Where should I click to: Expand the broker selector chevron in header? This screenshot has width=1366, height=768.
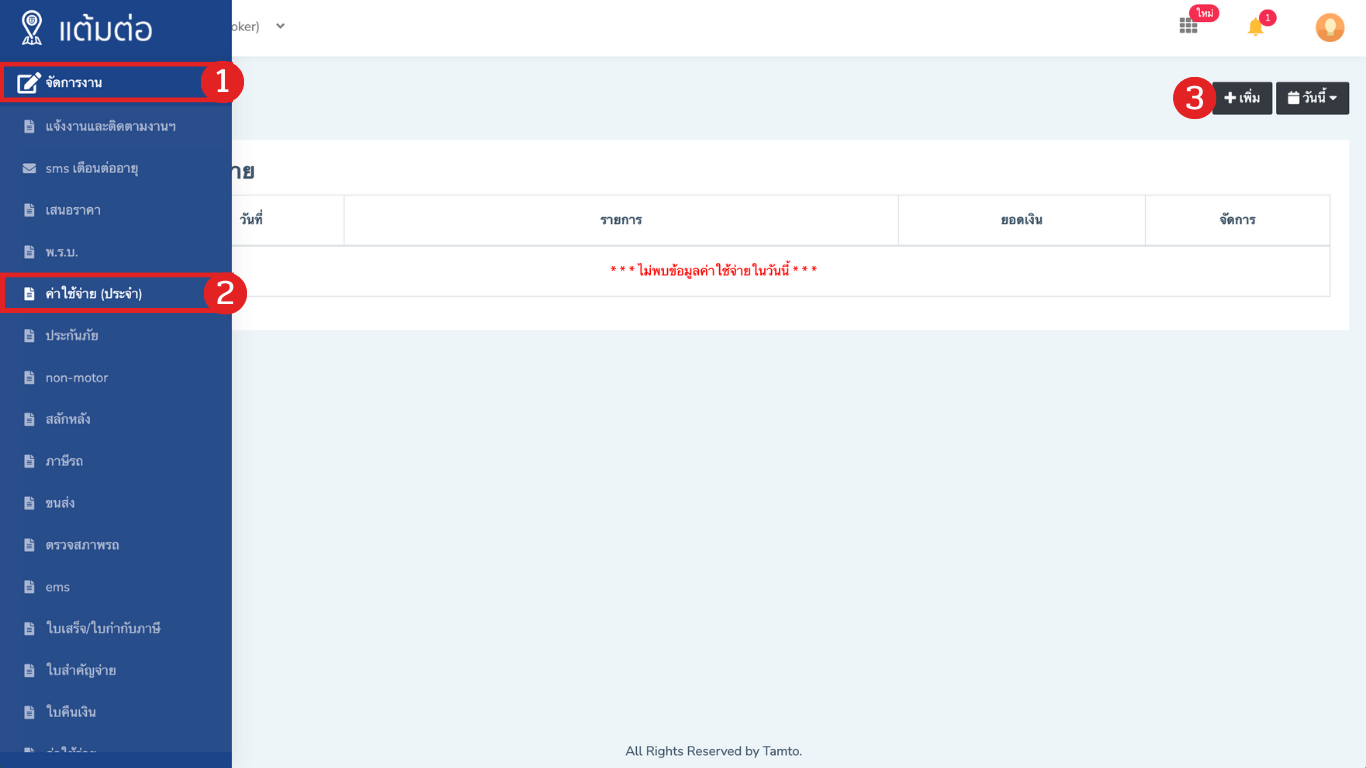tap(280, 26)
